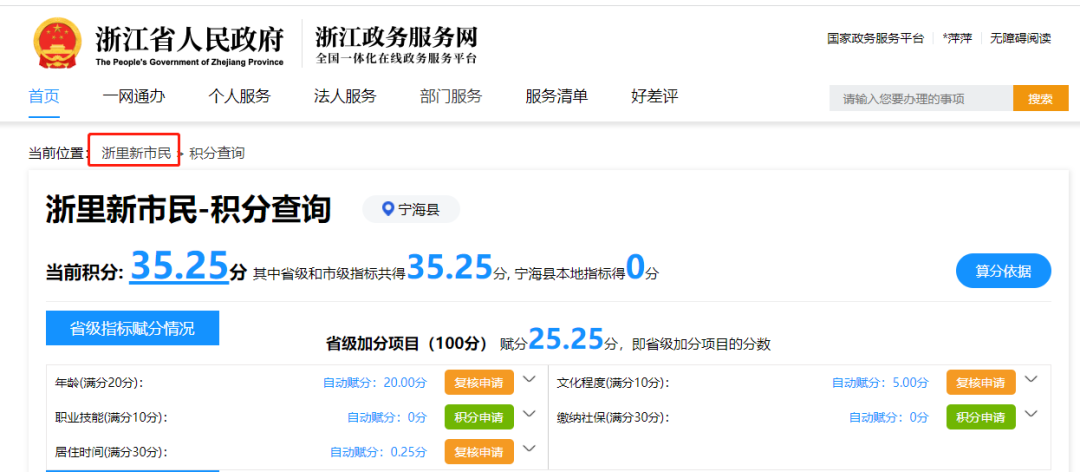Viewport: 1080px width, 472px height.
Task: Expand the 居住时间 row chevron
Action: pyautogui.click(x=529, y=449)
